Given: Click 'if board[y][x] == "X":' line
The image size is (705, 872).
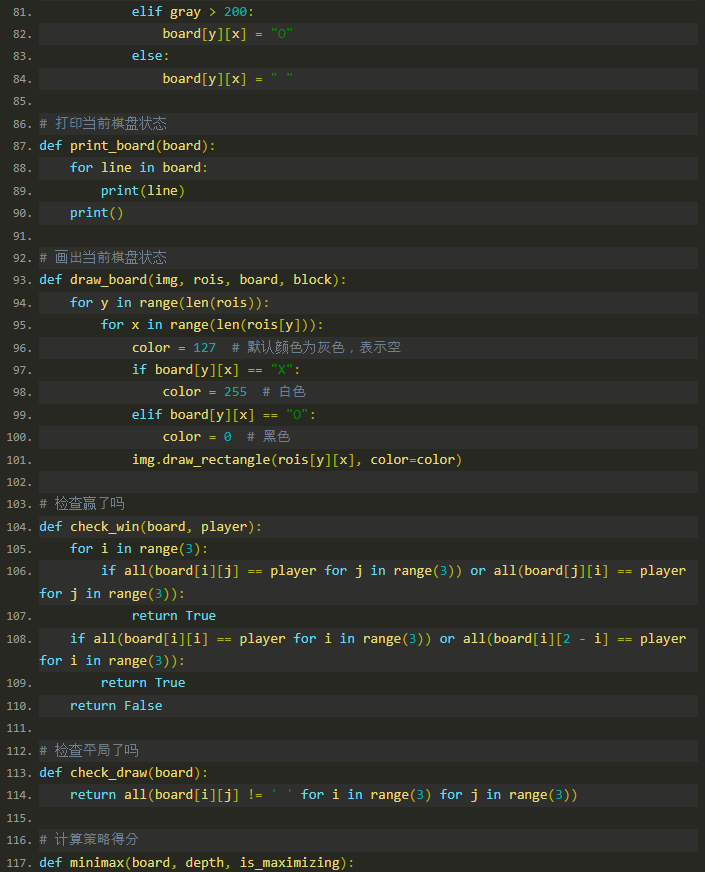Looking at the screenshot, I should [x=216, y=370].
